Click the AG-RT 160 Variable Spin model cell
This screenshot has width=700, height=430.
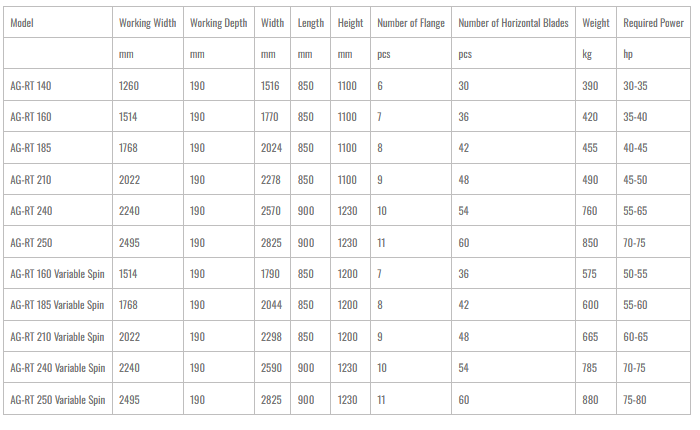(57, 273)
